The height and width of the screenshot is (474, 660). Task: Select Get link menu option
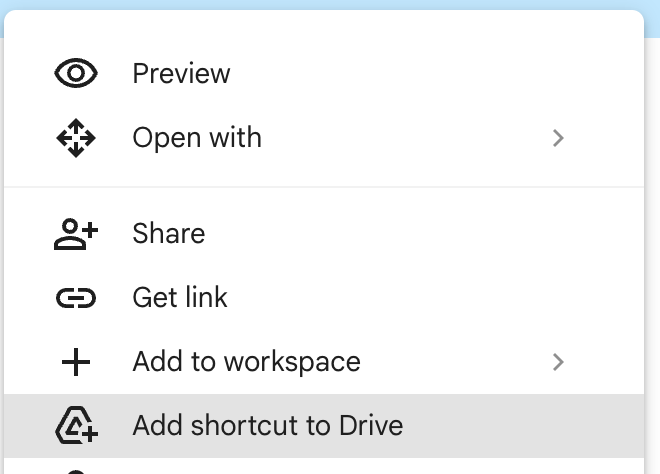click(x=180, y=298)
